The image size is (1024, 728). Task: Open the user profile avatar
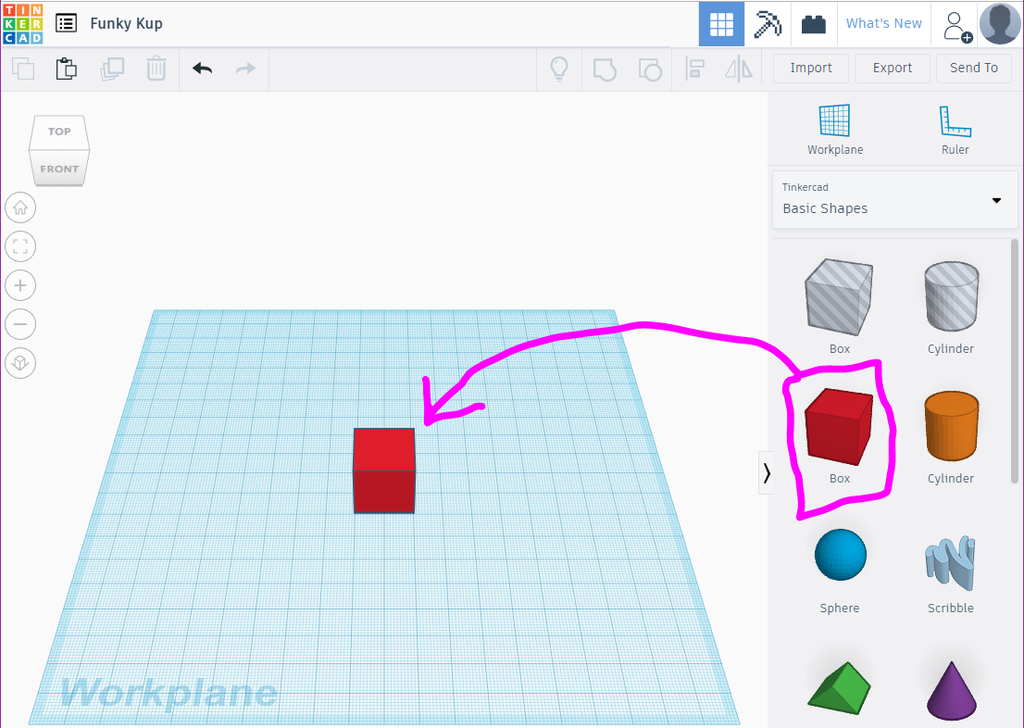(1000, 24)
